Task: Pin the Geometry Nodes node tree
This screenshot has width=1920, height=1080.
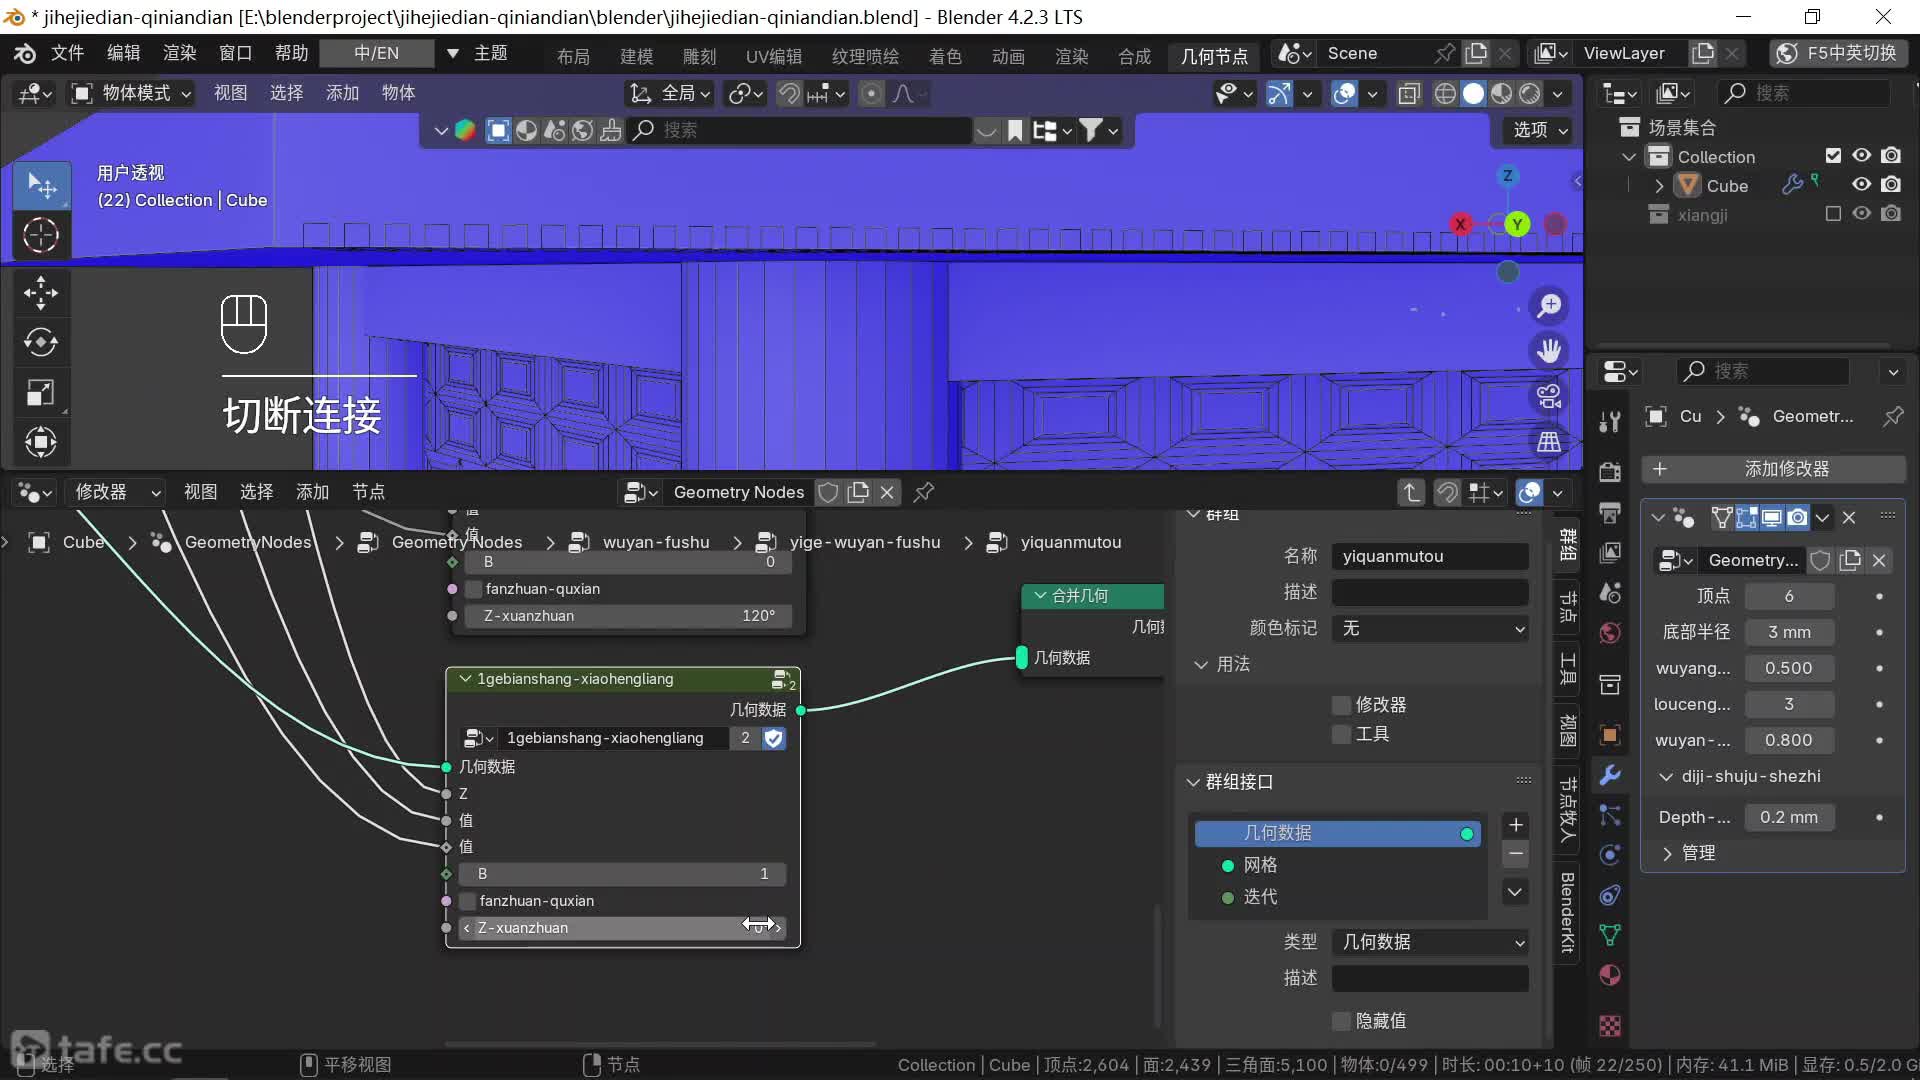Action: point(924,492)
